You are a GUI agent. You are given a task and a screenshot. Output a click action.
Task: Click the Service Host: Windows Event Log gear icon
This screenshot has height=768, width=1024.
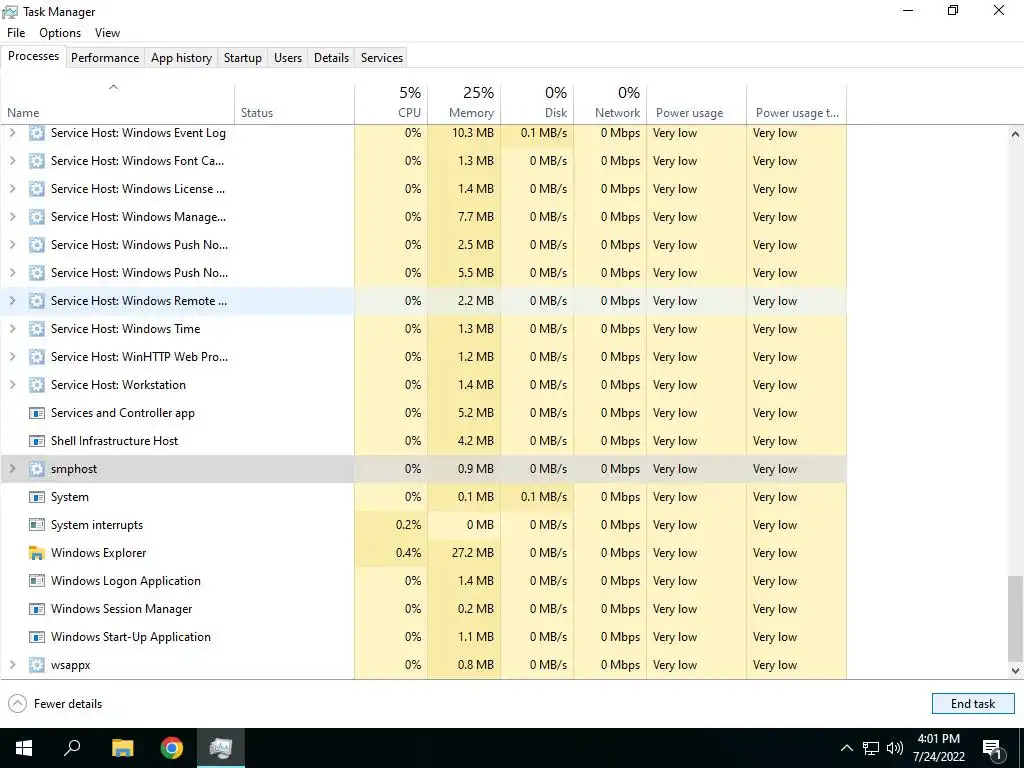pos(37,133)
